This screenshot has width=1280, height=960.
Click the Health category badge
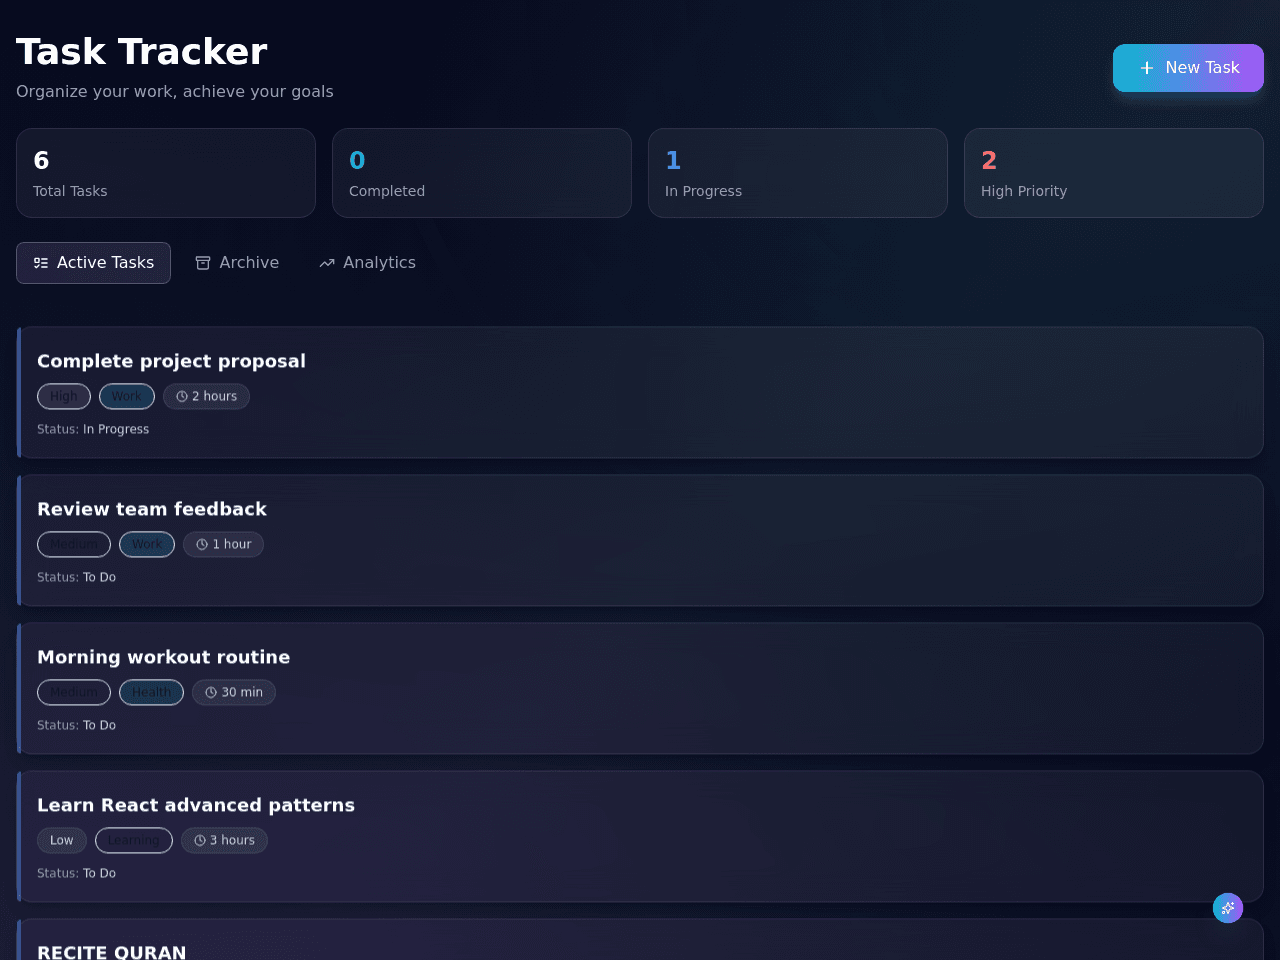(151, 693)
